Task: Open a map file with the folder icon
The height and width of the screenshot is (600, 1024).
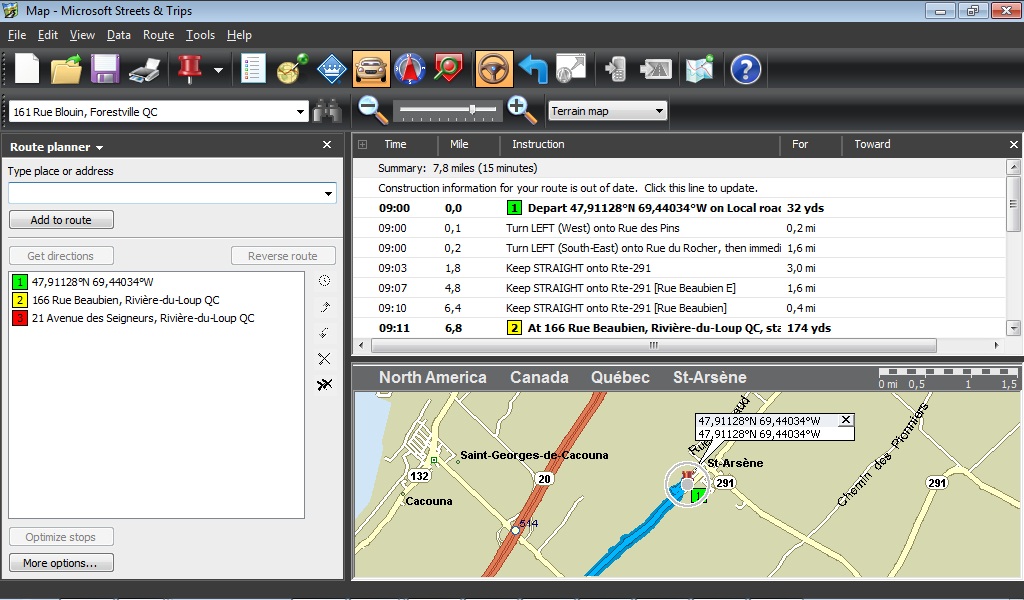Action: (66, 69)
